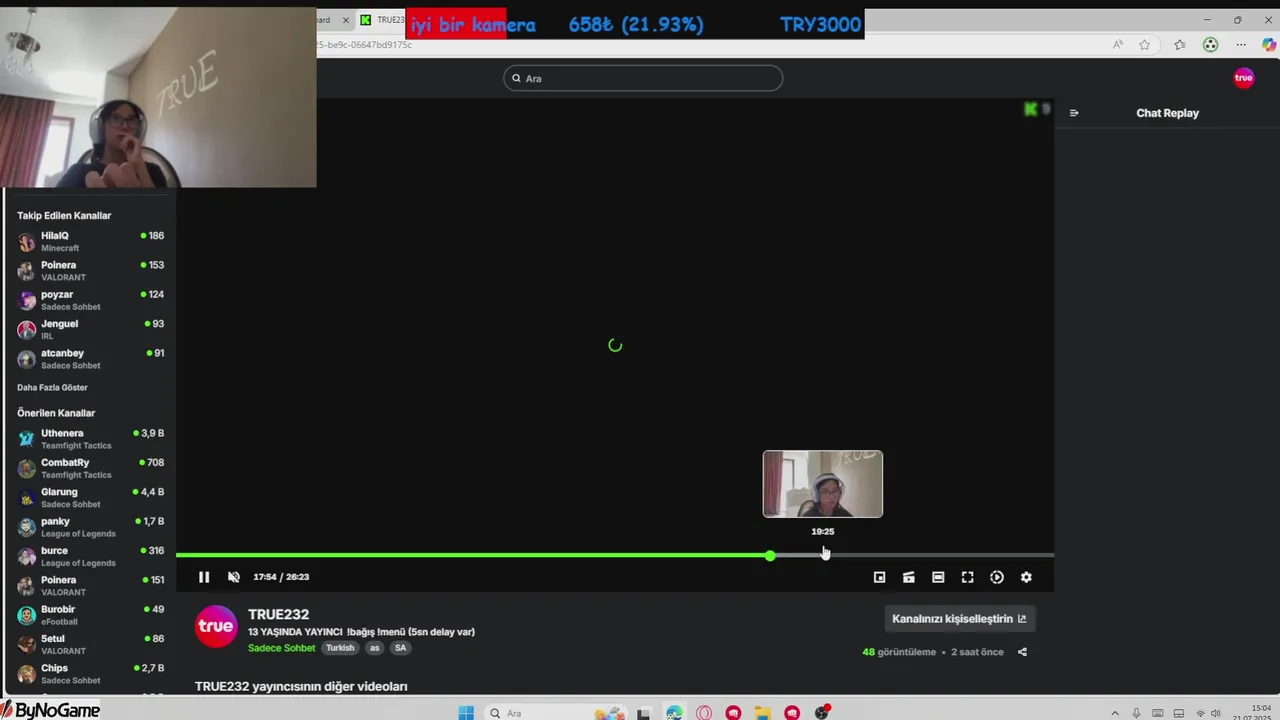Select the SA tag
1280x720 pixels.
coord(400,648)
